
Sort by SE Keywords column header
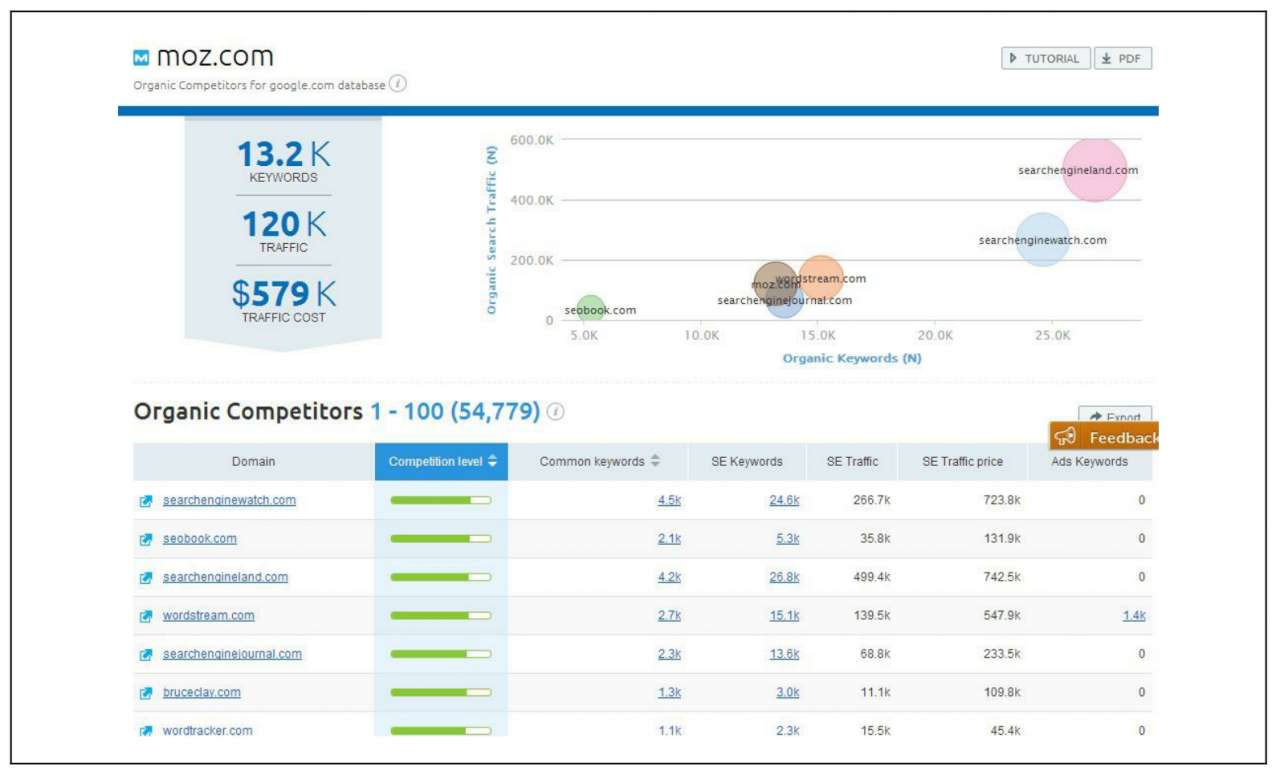[747, 462]
